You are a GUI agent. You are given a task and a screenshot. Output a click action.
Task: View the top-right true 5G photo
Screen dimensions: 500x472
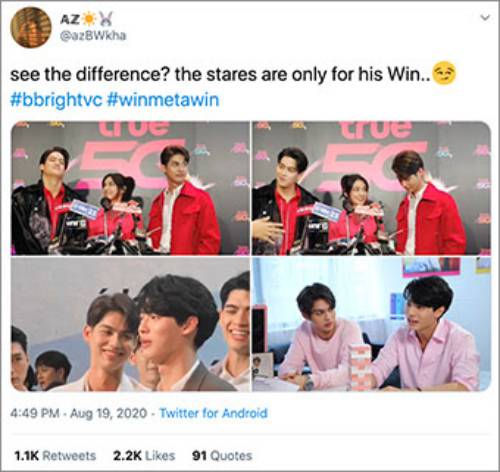(x=372, y=188)
